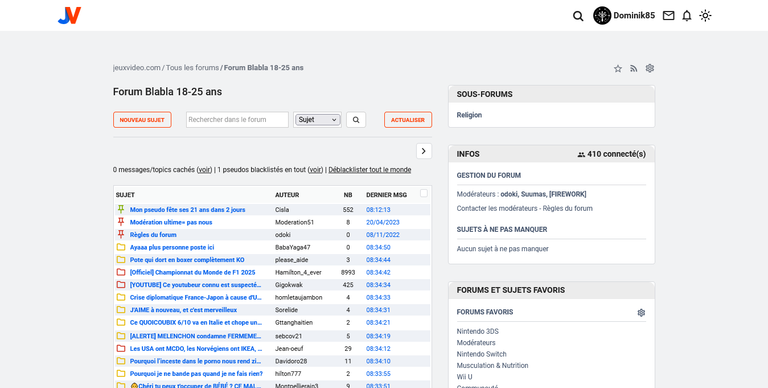Click folder icon of ALERTE MELENCHON topic
The image size is (768, 388).
click(121, 336)
